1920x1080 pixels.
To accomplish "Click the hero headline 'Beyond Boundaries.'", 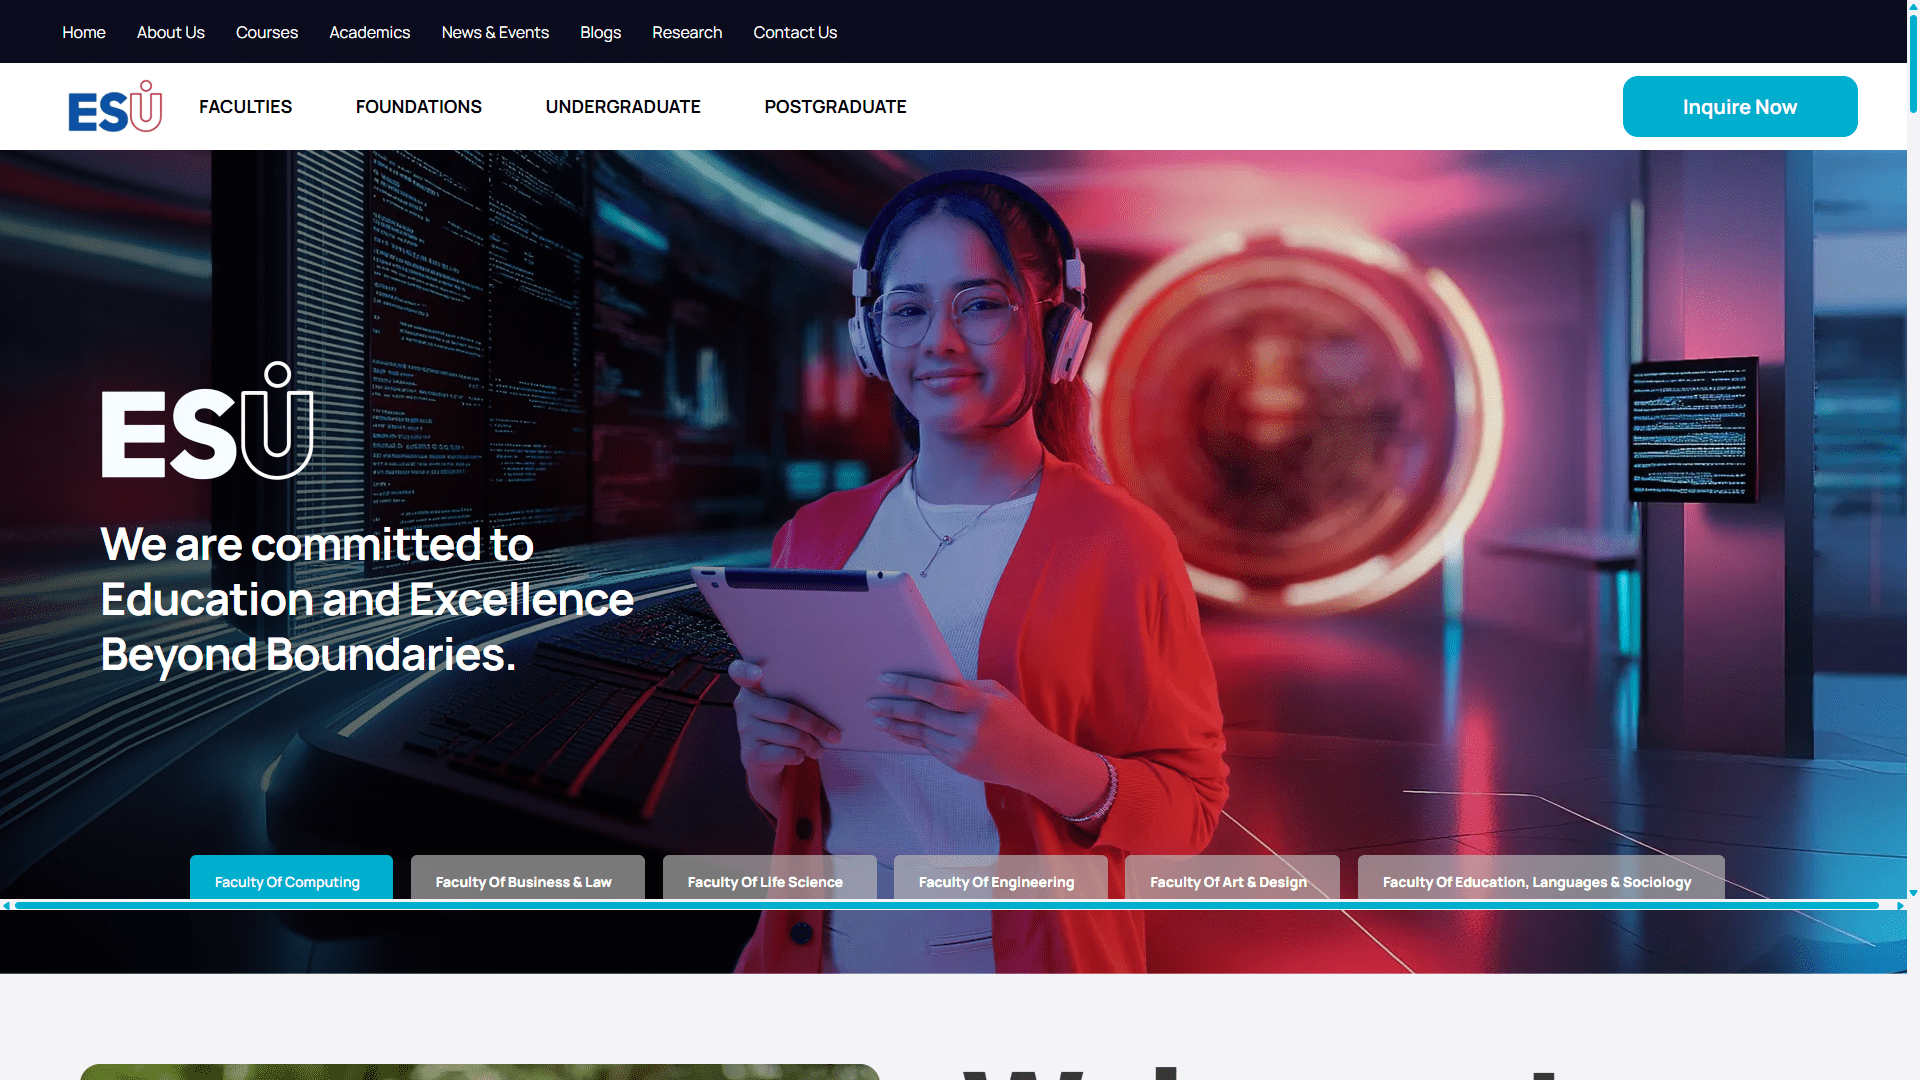I will [x=308, y=655].
